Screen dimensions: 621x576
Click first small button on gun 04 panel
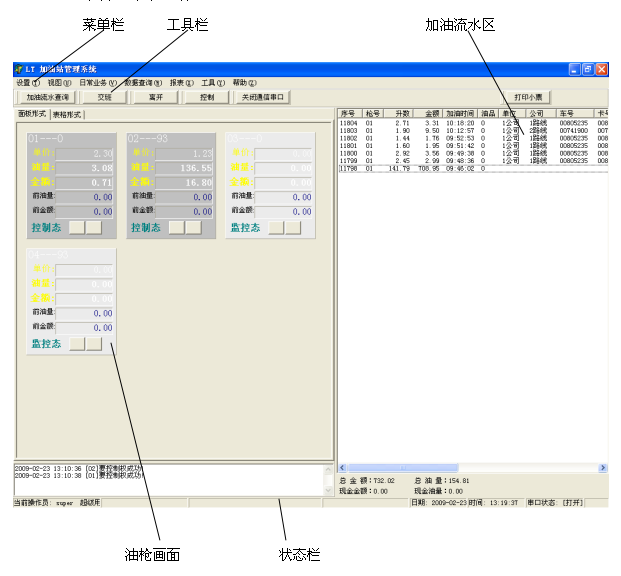(77, 344)
